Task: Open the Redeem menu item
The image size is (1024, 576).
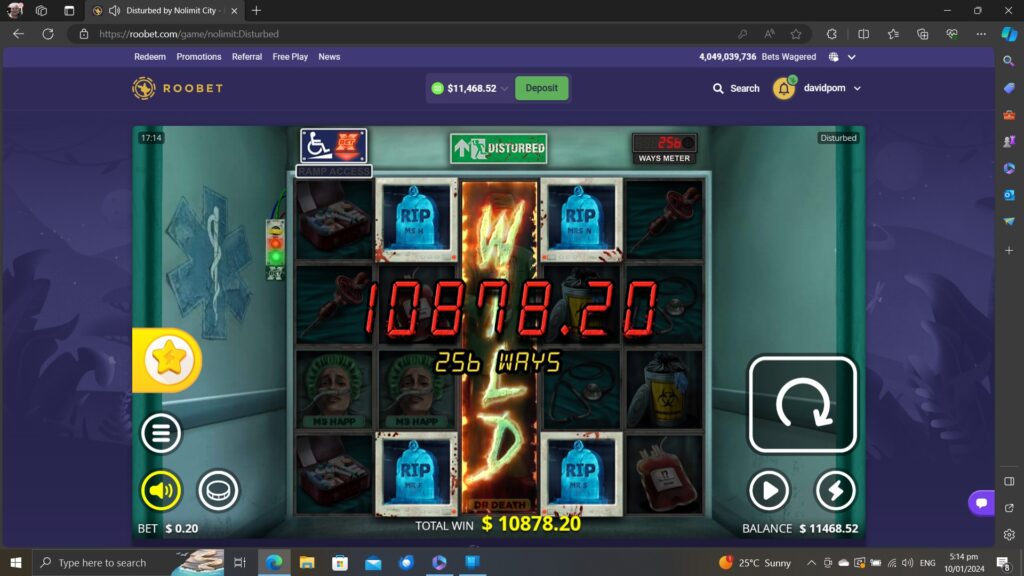Action: (150, 57)
